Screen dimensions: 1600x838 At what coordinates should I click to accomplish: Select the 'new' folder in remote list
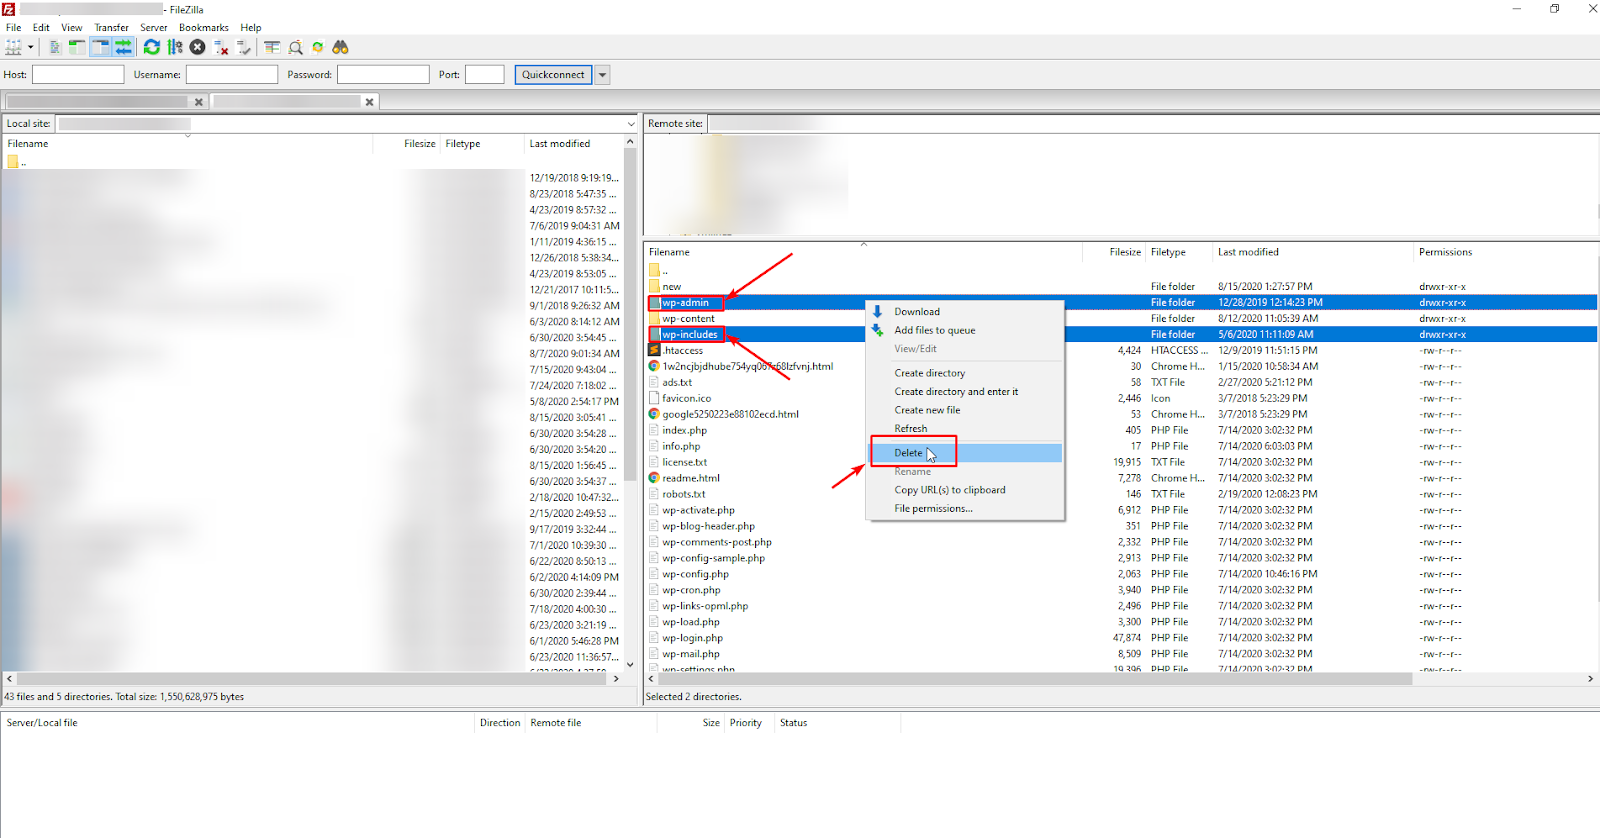click(x=671, y=287)
